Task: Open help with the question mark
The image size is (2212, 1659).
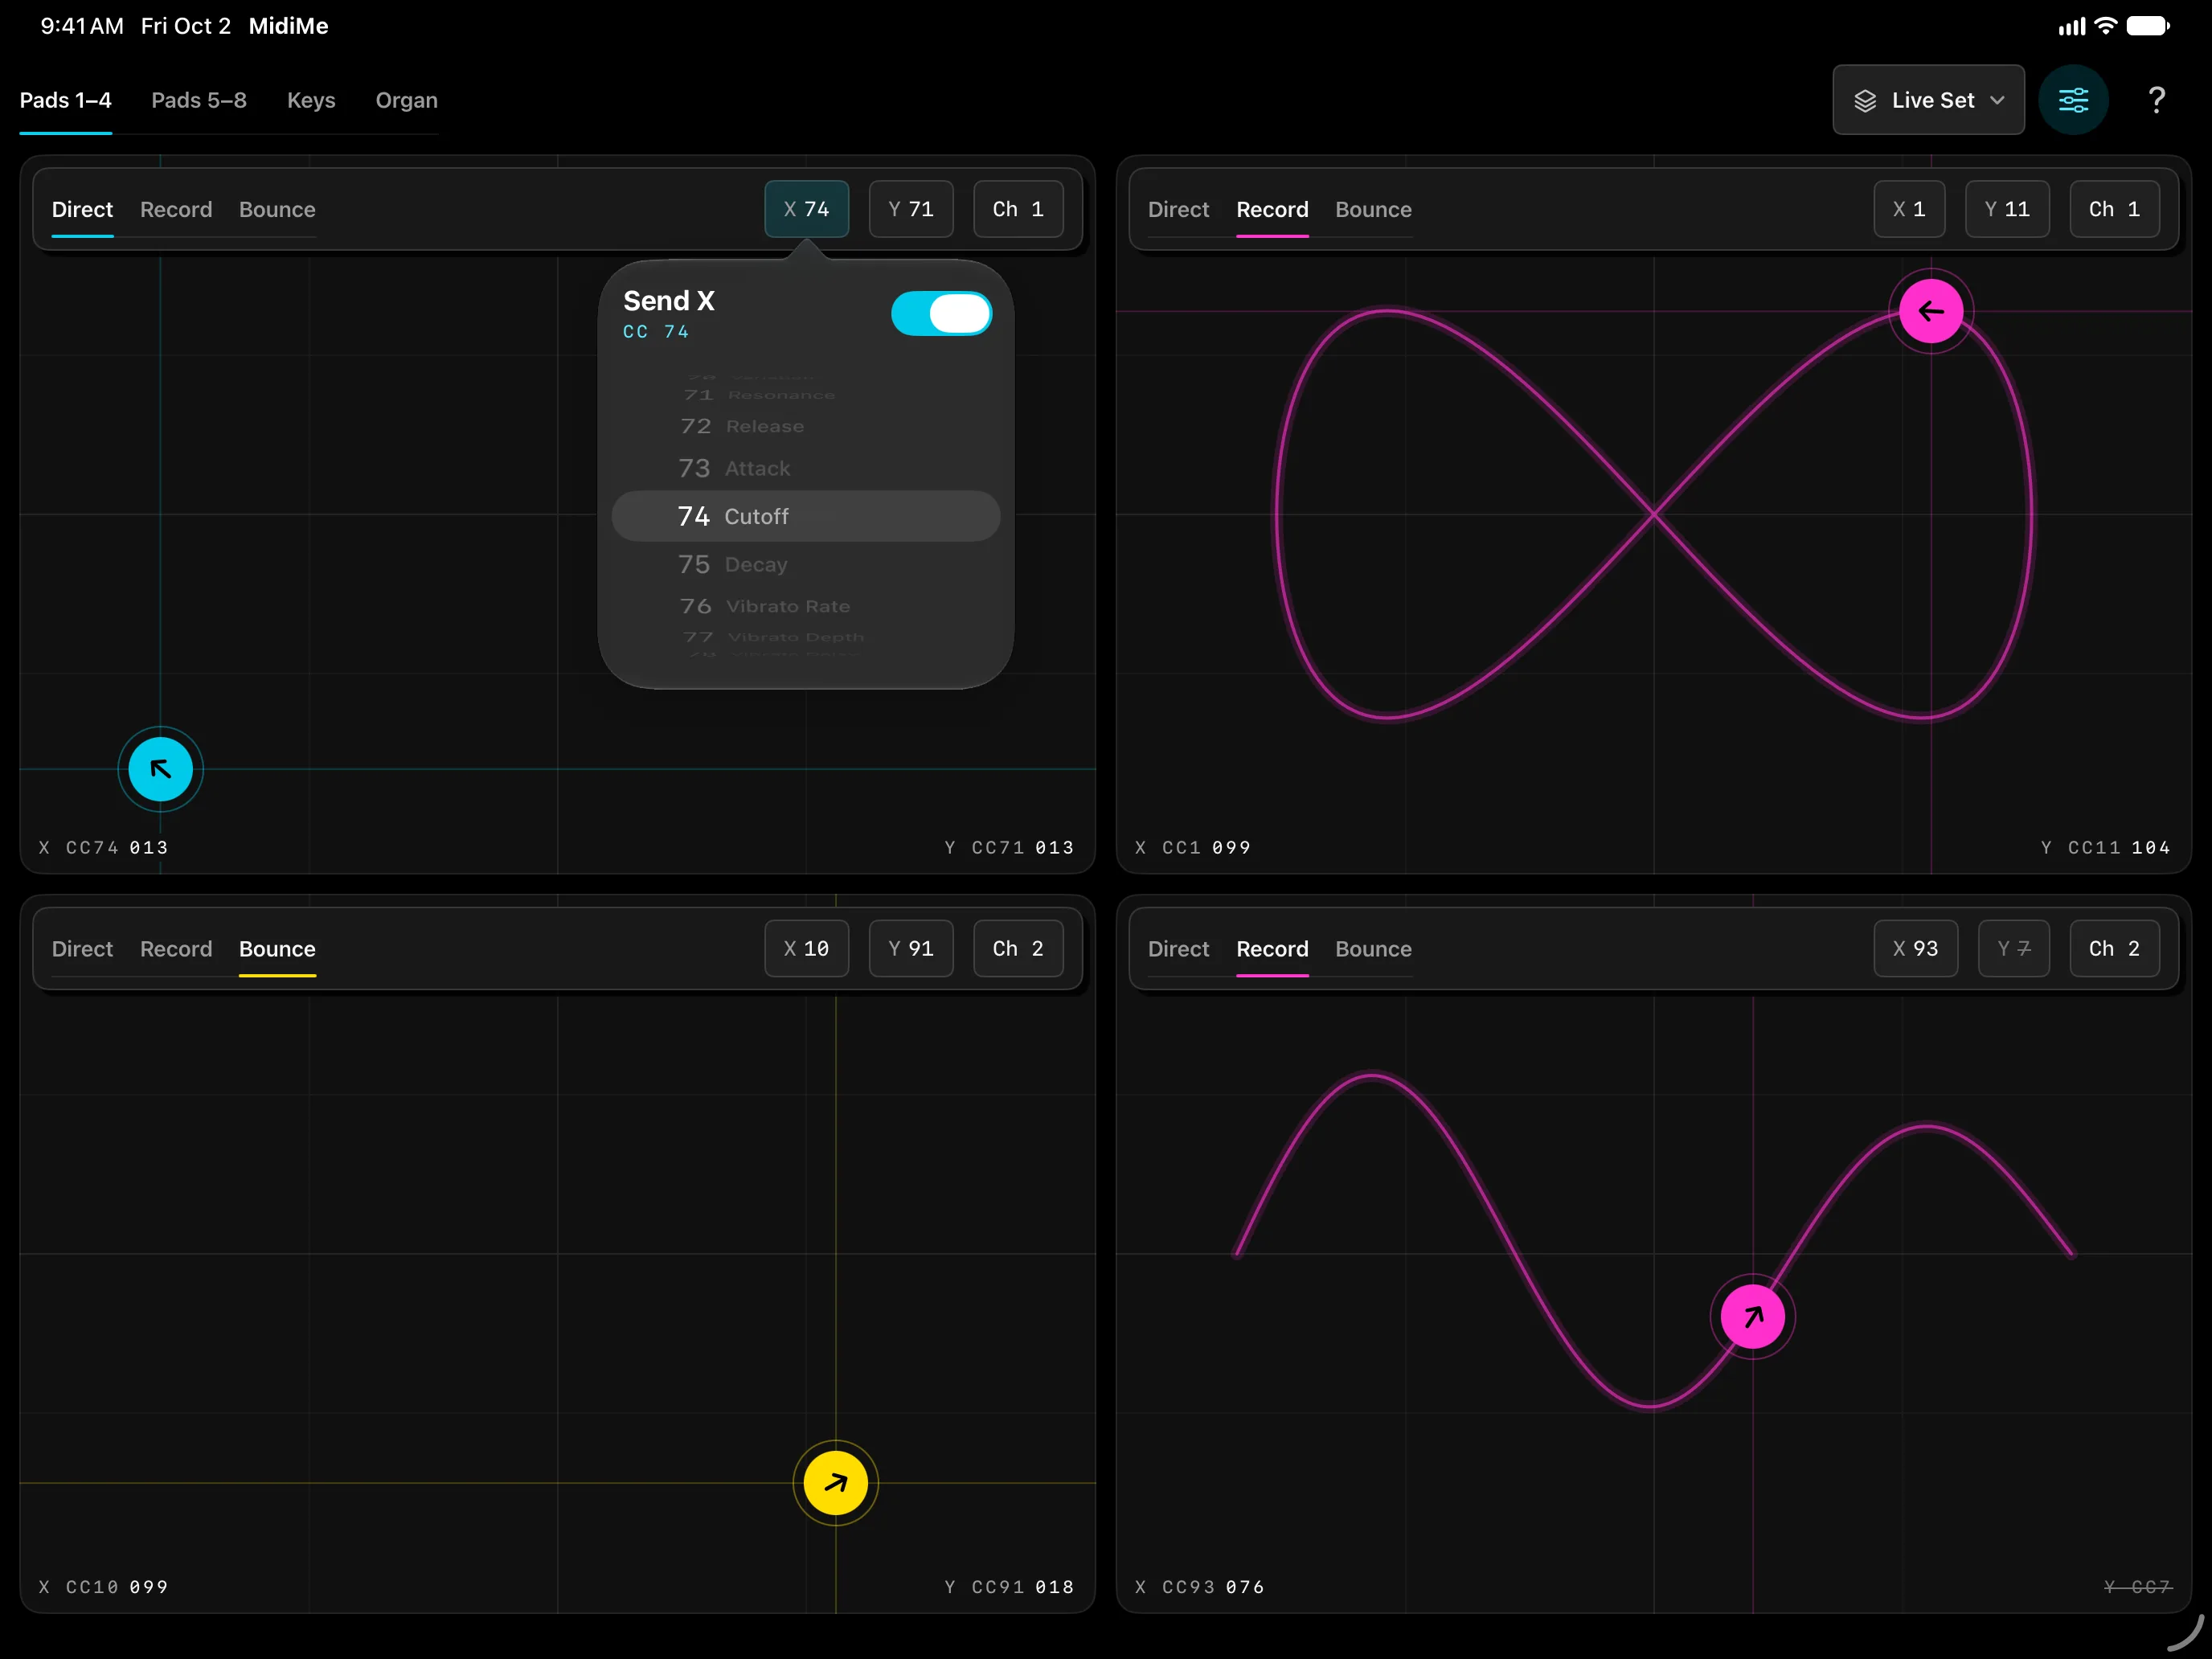Action: 2156,100
